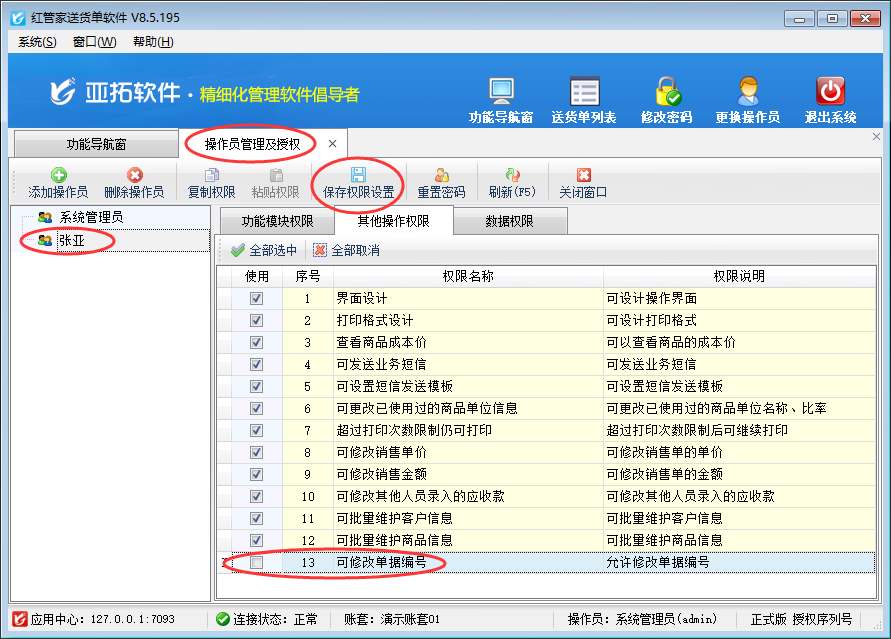
Task: Open the 系统(S) menu
Action: point(37,42)
